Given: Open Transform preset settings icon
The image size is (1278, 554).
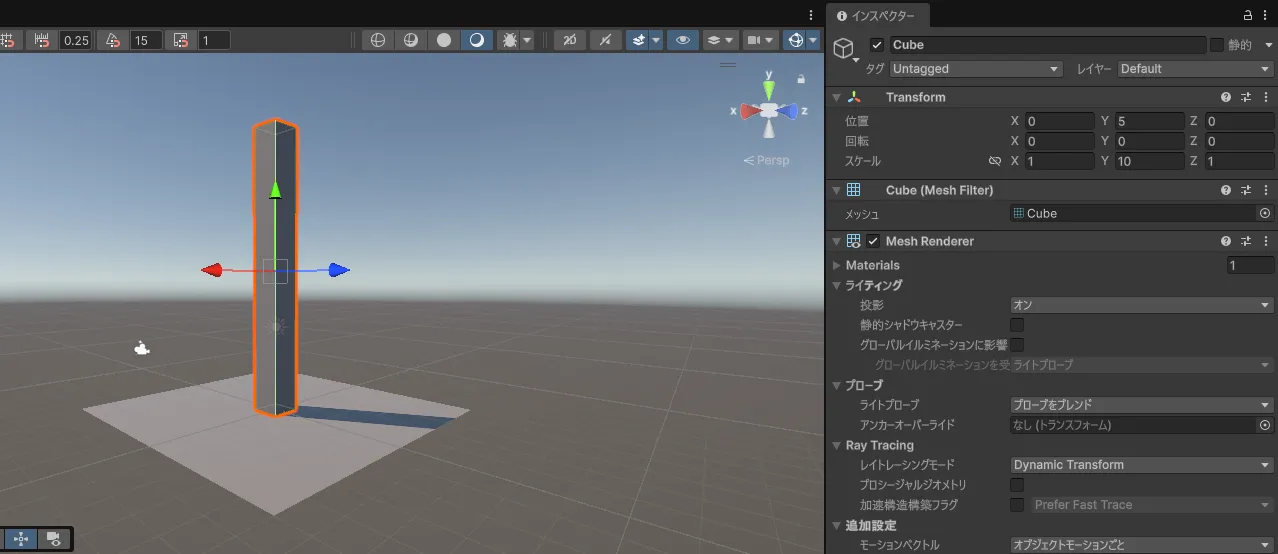Looking at the screenshot, I should (x=1247, y=97).
